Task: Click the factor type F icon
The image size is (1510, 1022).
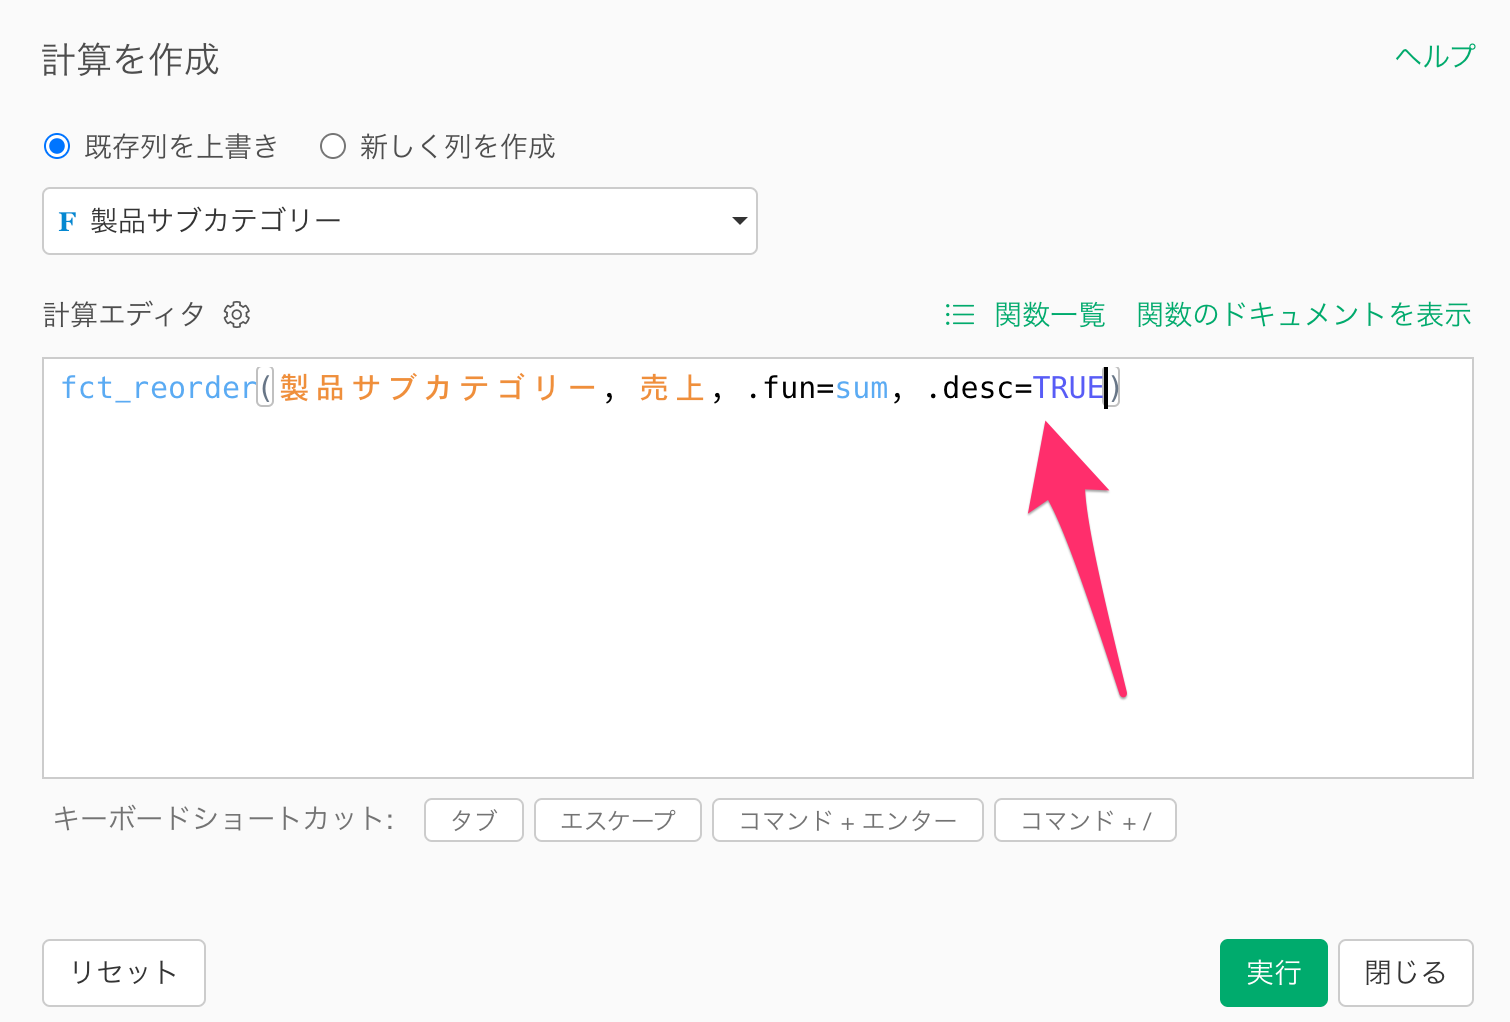Action: (67, 221)
